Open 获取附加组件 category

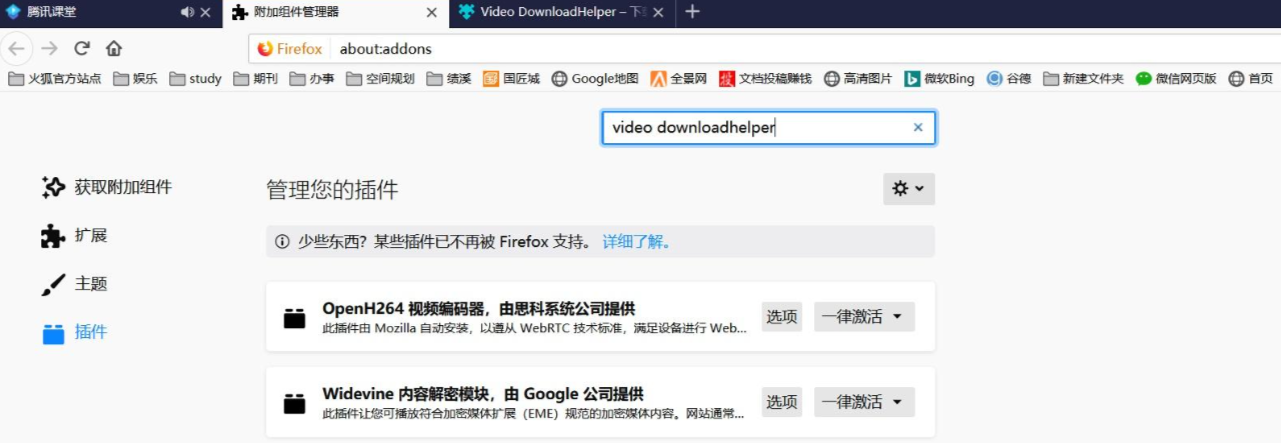tap(107, 187)
